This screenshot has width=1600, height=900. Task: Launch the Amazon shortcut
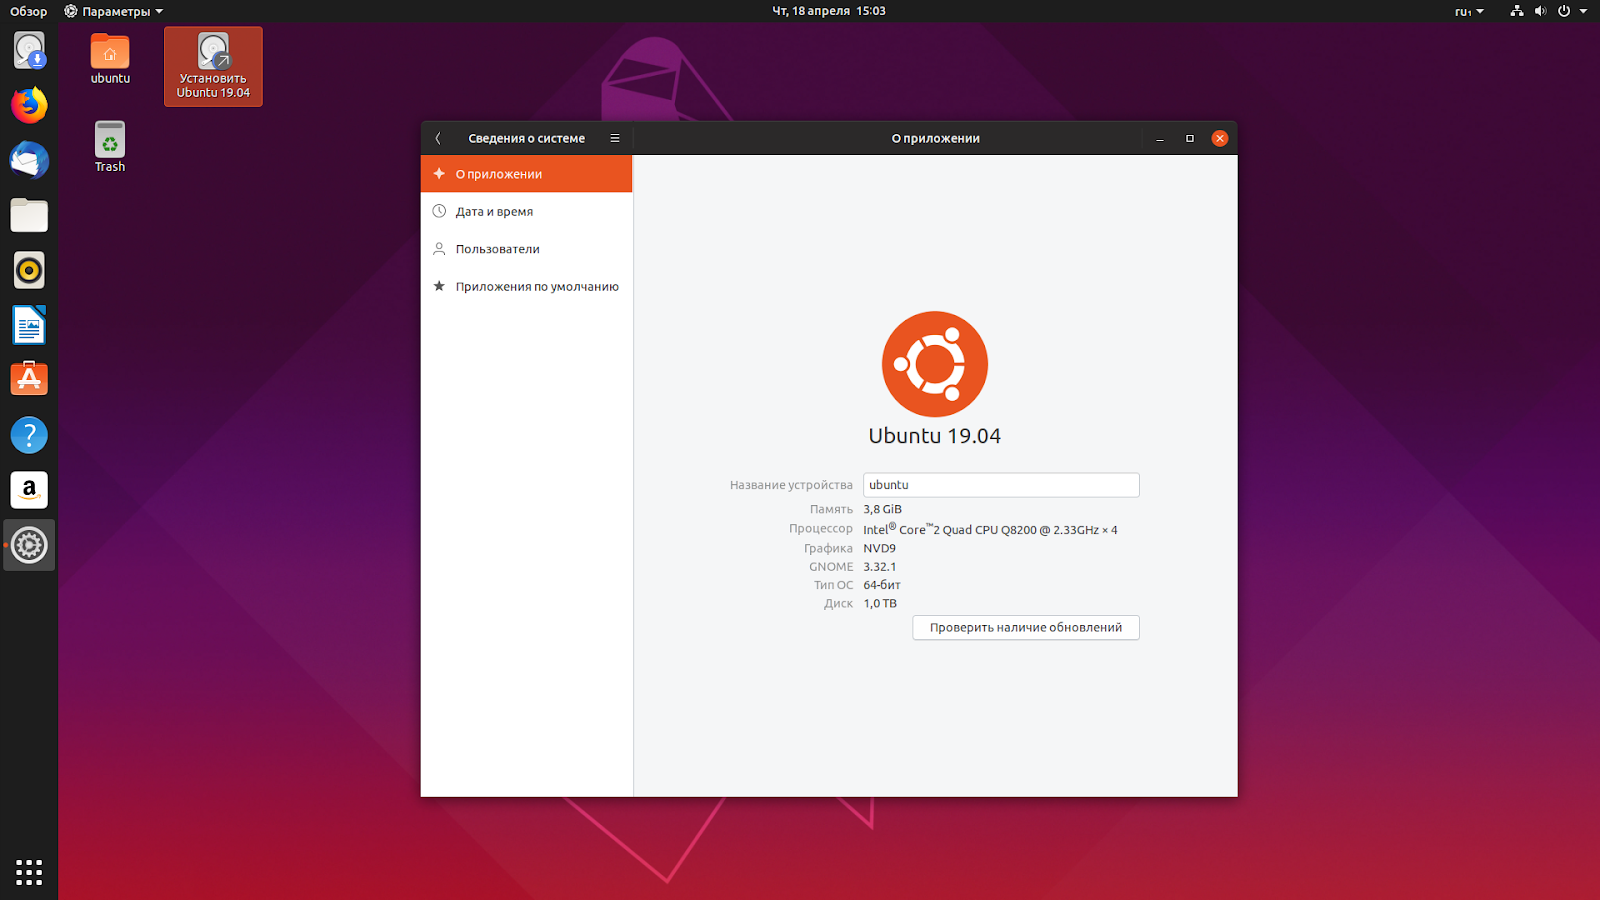[x=29, y=490]
